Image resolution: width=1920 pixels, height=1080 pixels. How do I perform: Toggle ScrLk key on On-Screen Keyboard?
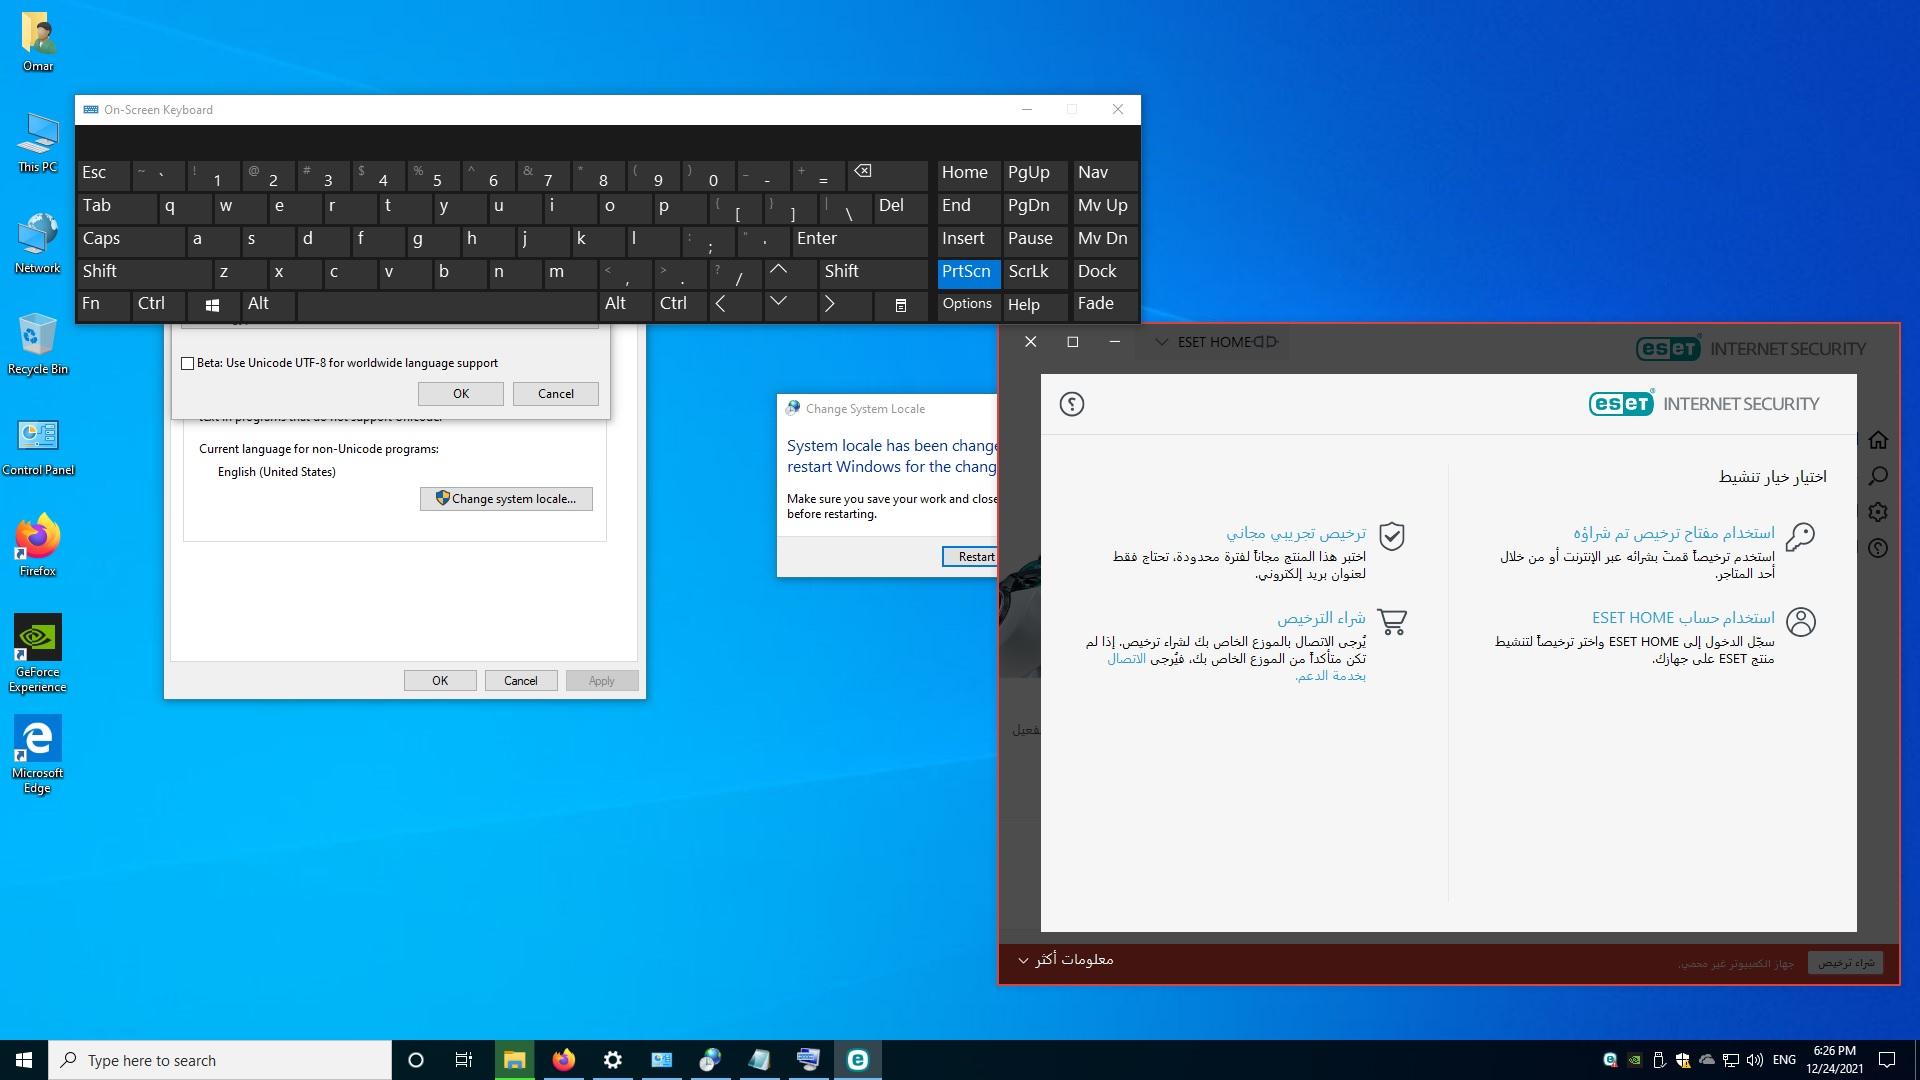click(x=1035, y=272)
